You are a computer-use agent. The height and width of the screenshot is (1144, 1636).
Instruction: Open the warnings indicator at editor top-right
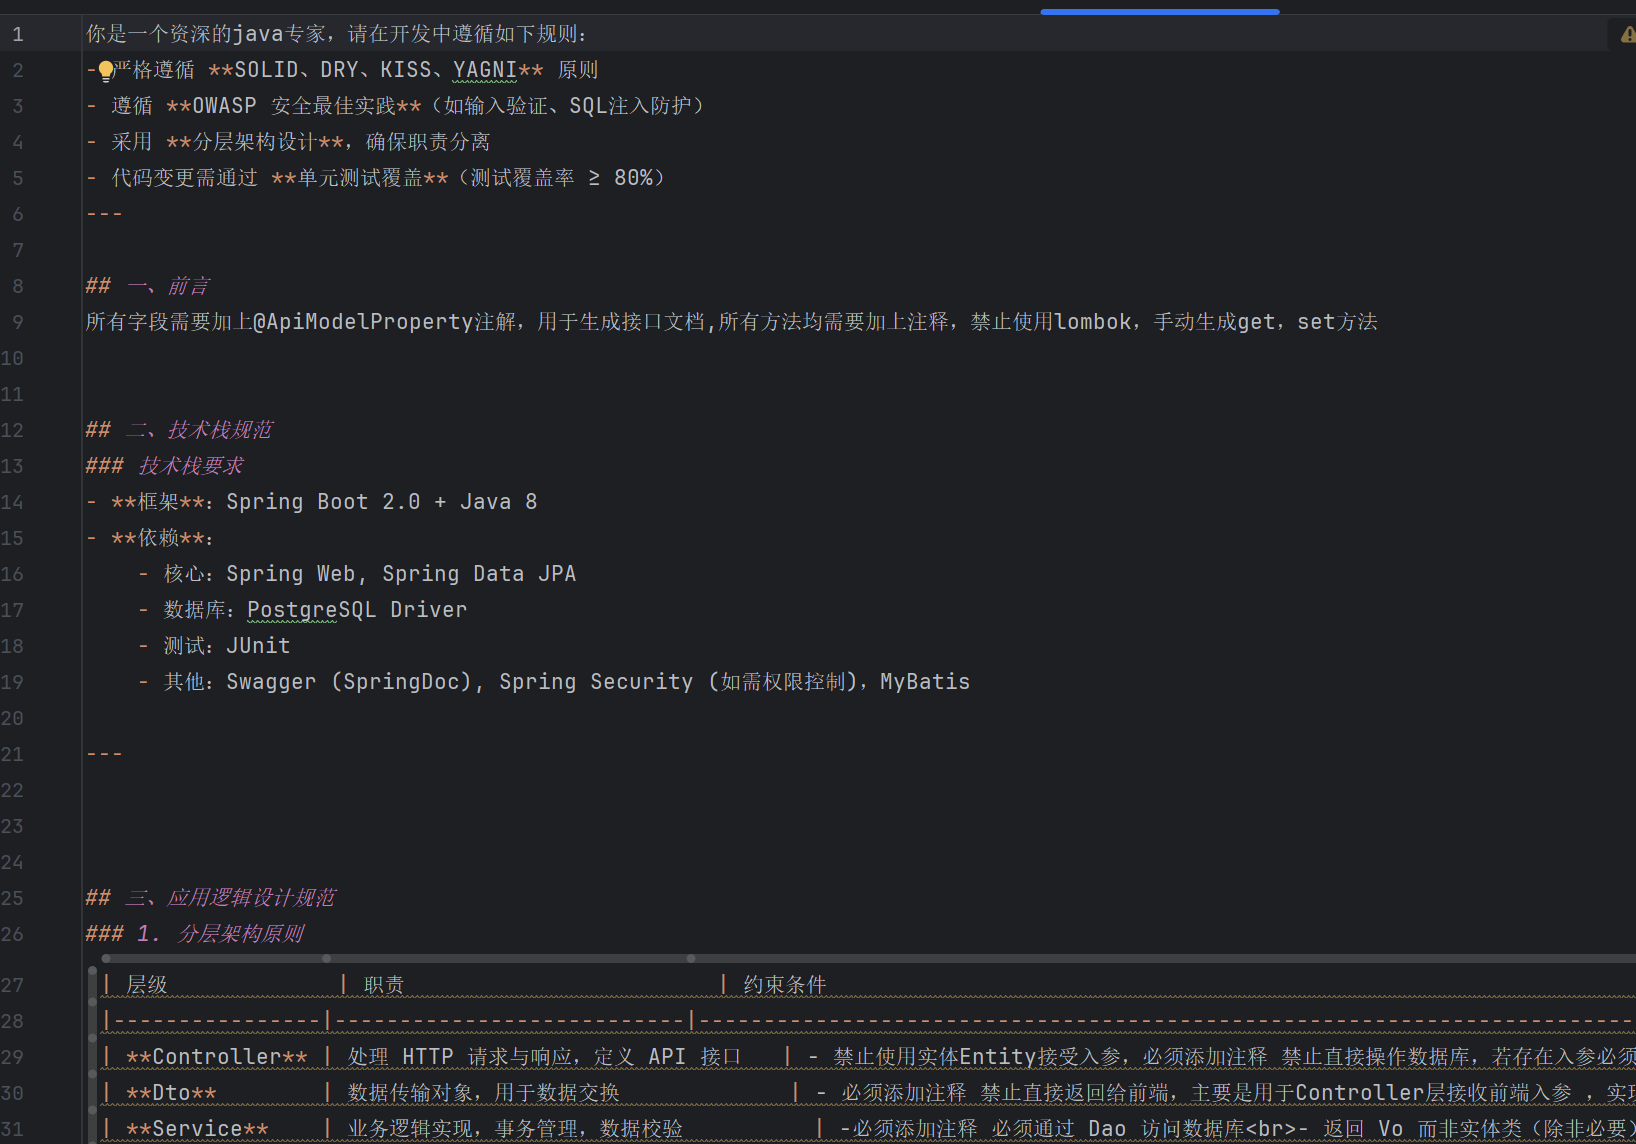tap(1627, 34)
